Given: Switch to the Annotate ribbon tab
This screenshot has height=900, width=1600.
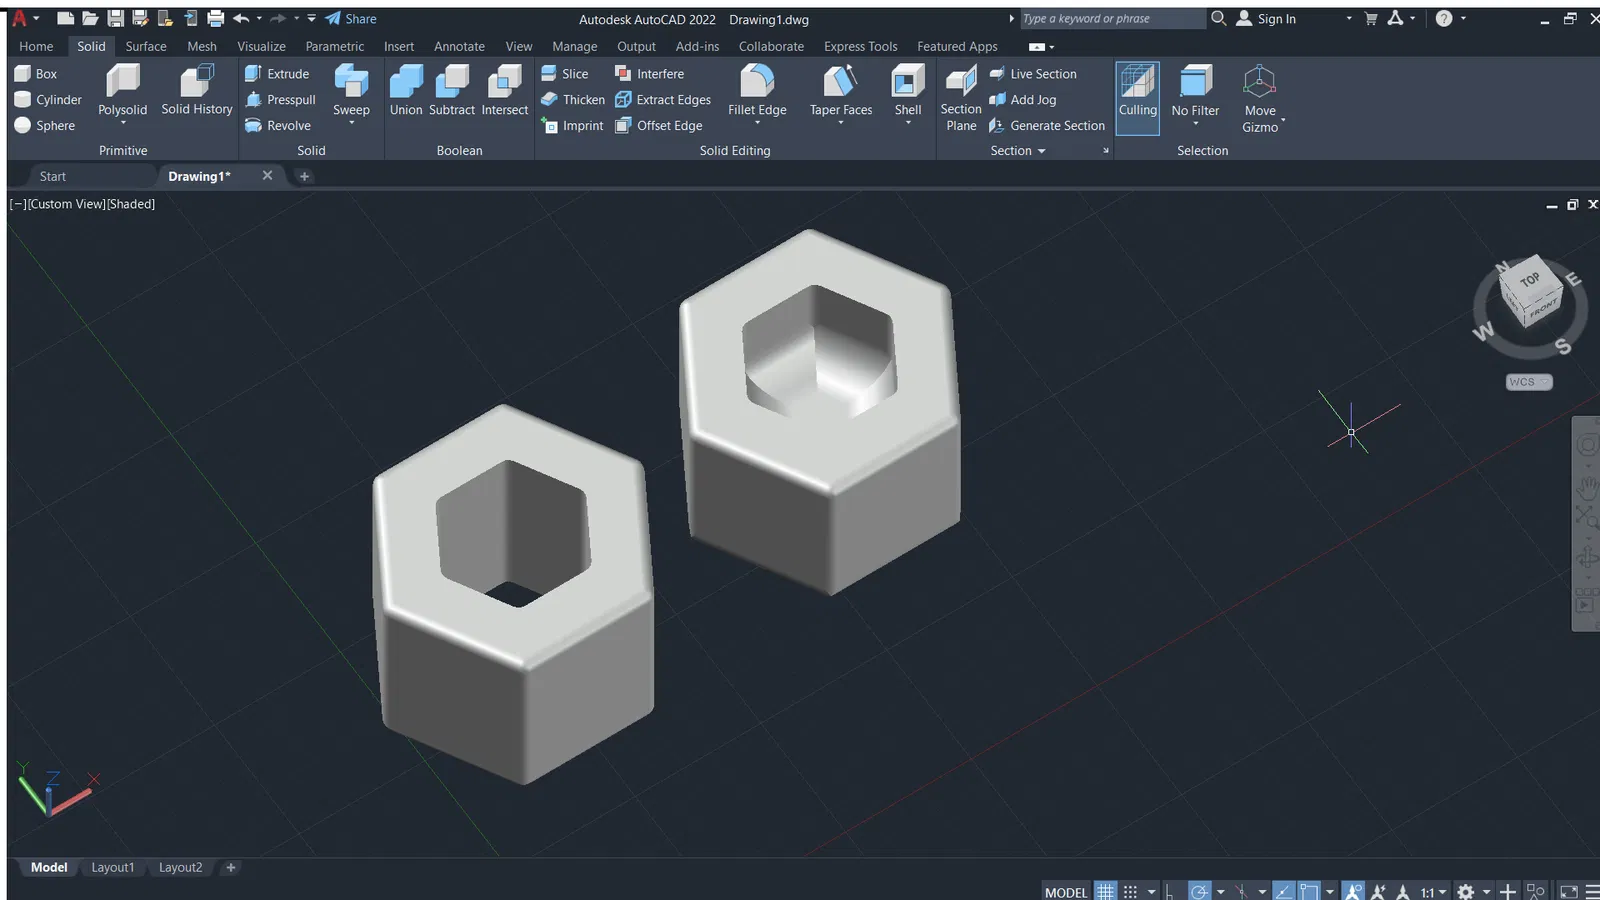Looking at the screenshot, I should 459,46.
